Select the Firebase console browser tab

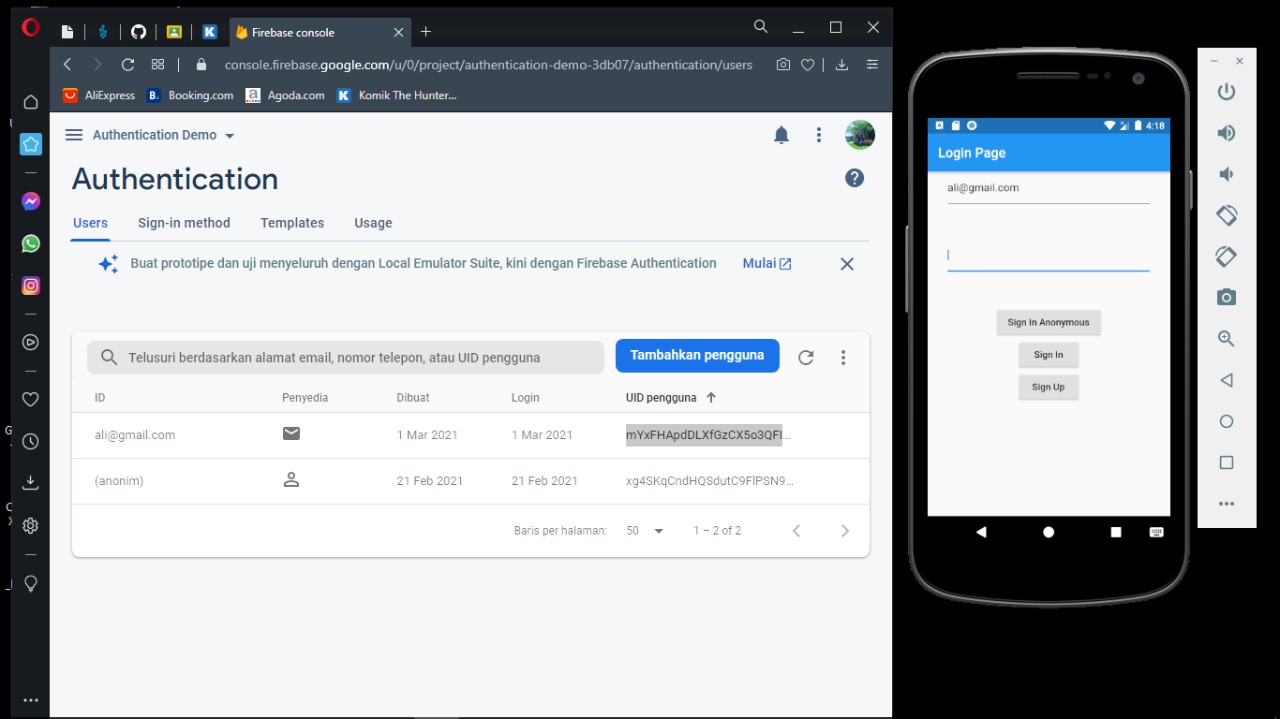click(x=319, y=32)
